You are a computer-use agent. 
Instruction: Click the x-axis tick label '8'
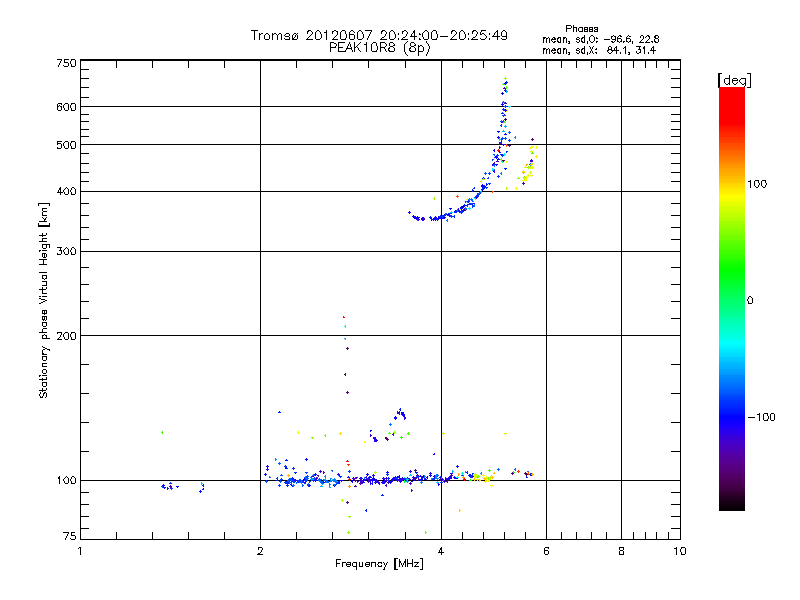tap(621, 551)
